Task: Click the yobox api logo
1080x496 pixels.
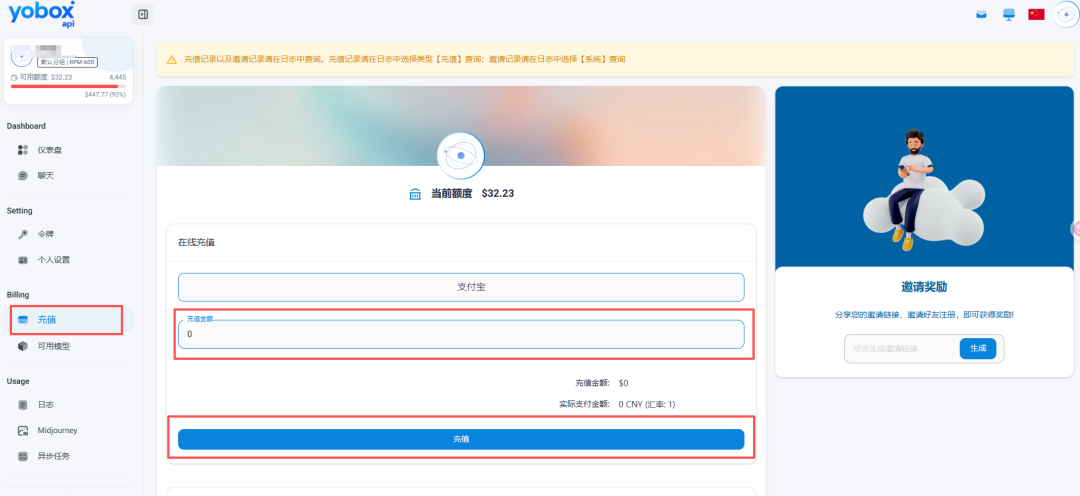Action: coord(42,14)
